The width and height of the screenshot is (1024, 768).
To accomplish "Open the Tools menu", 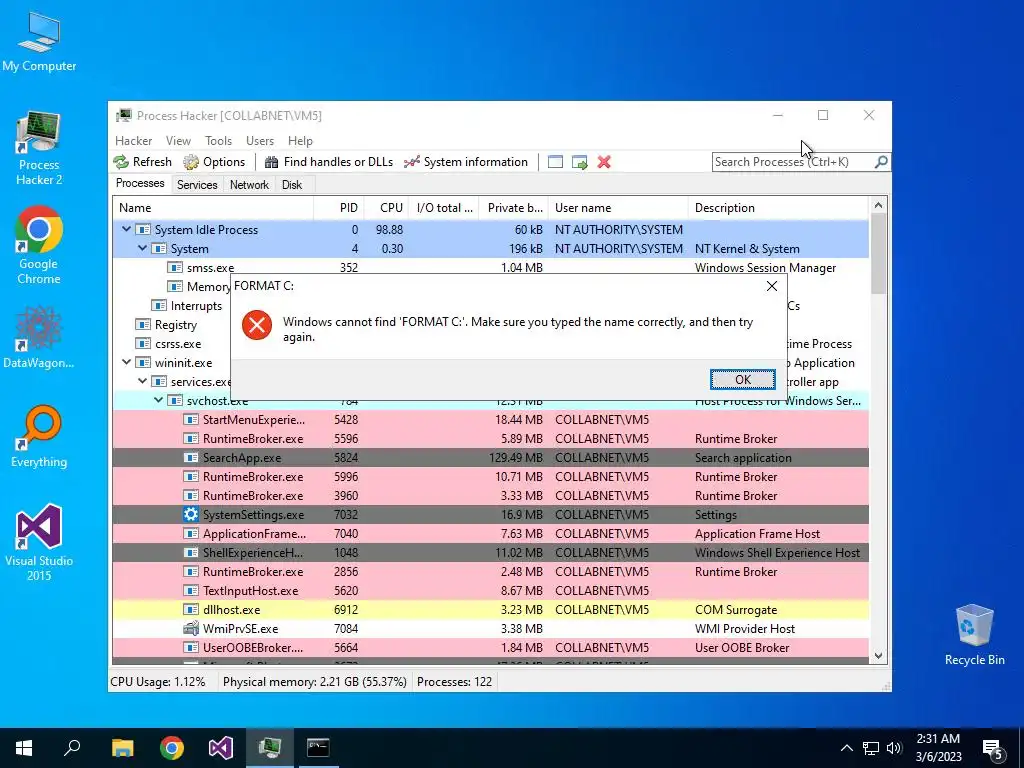I will (x=218, y=141).
